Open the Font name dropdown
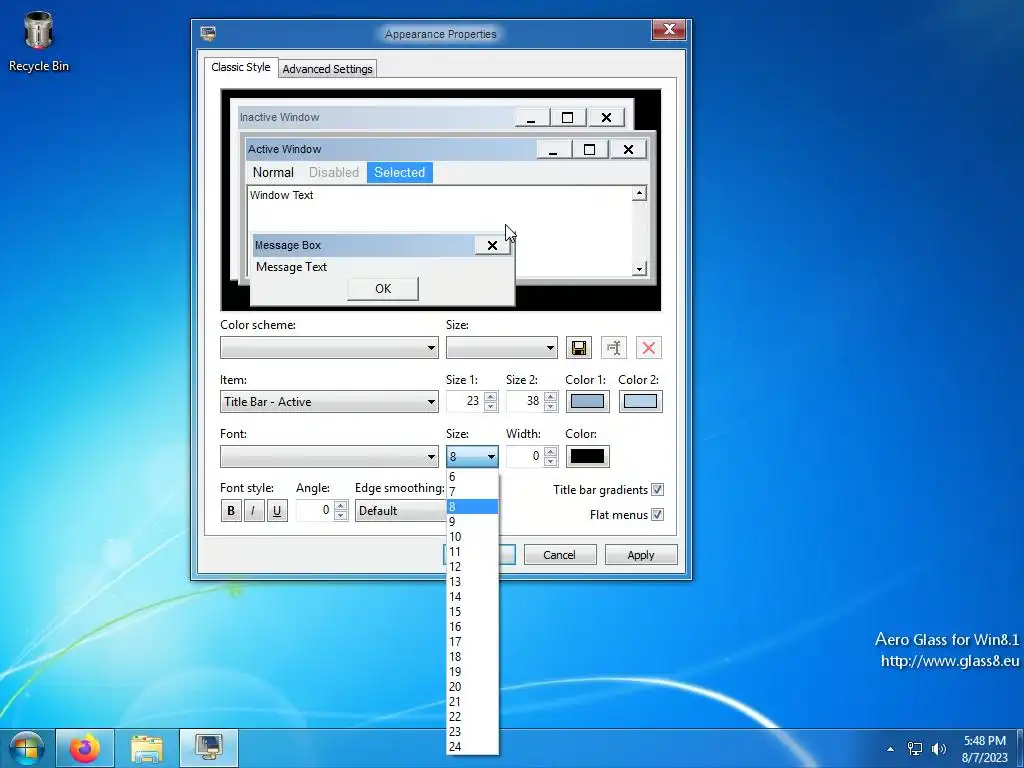The image size is (1024, 768). 329,456
